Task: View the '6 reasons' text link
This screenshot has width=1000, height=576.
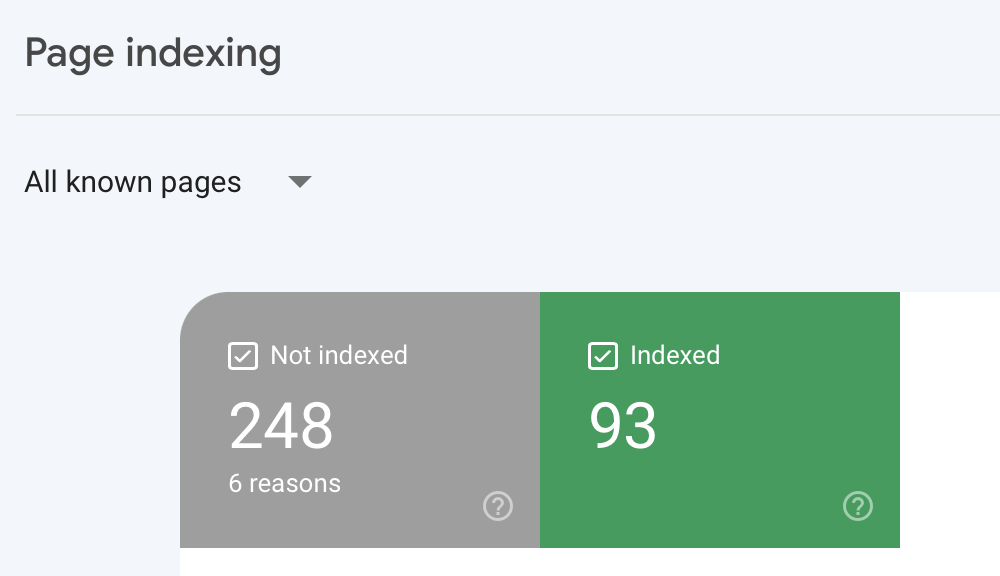Action: (x=284, y=484)
